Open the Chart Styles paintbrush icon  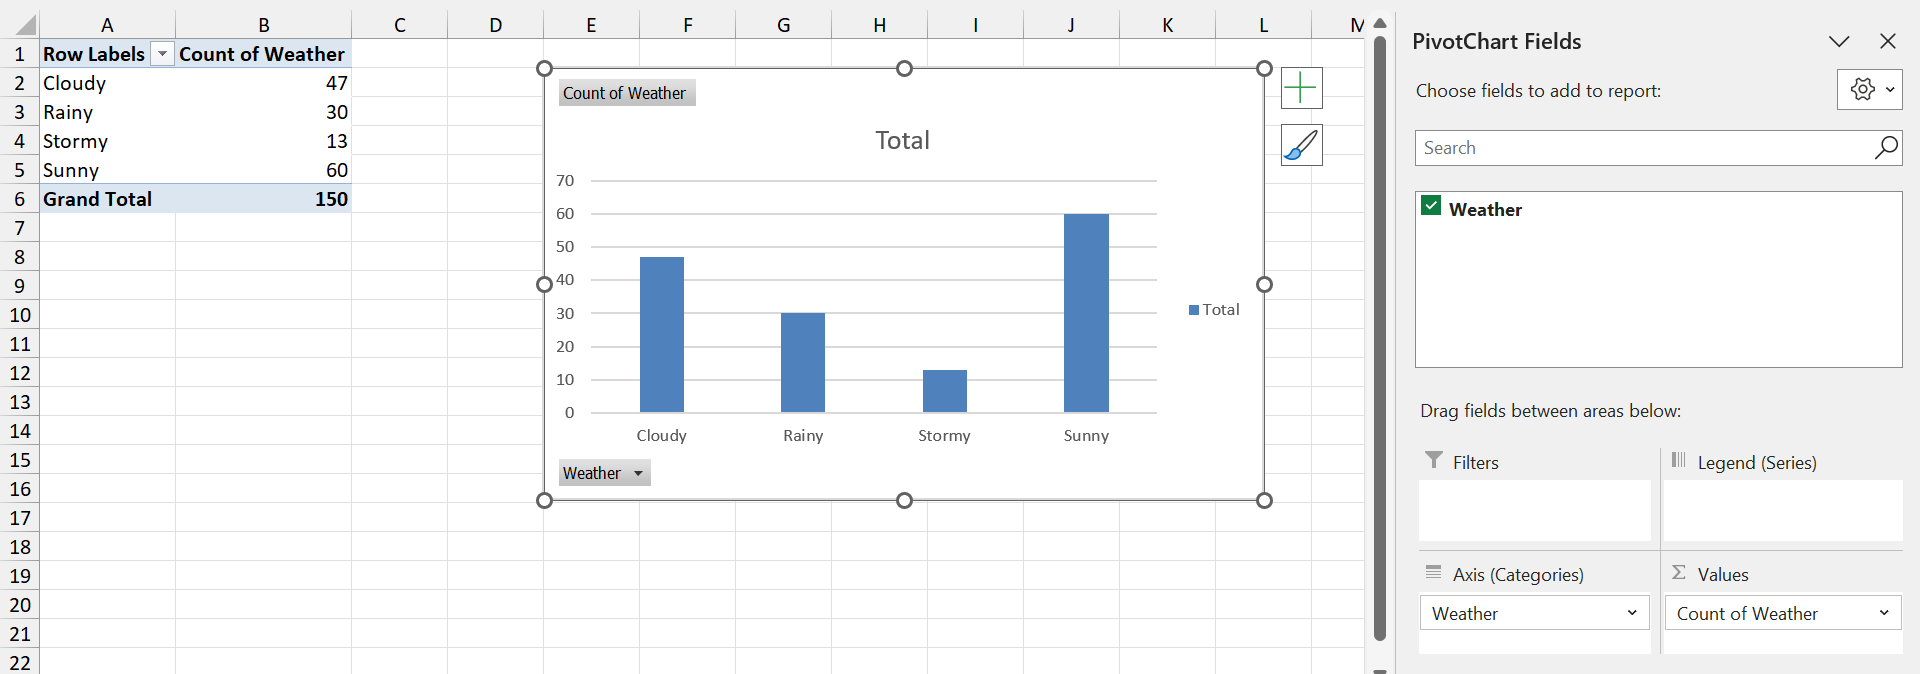(1301, 146)
